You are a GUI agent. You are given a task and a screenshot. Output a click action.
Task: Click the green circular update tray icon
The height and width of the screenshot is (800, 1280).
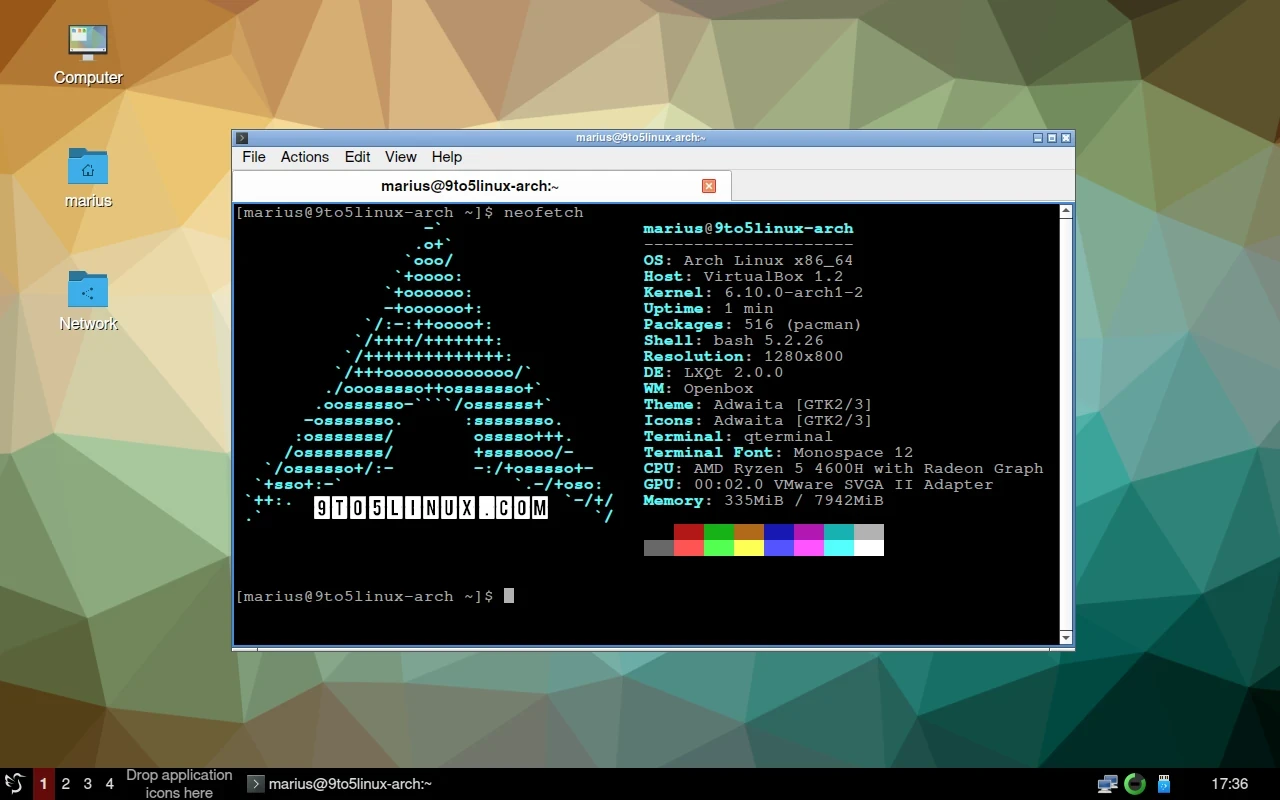coord(1134,784)
